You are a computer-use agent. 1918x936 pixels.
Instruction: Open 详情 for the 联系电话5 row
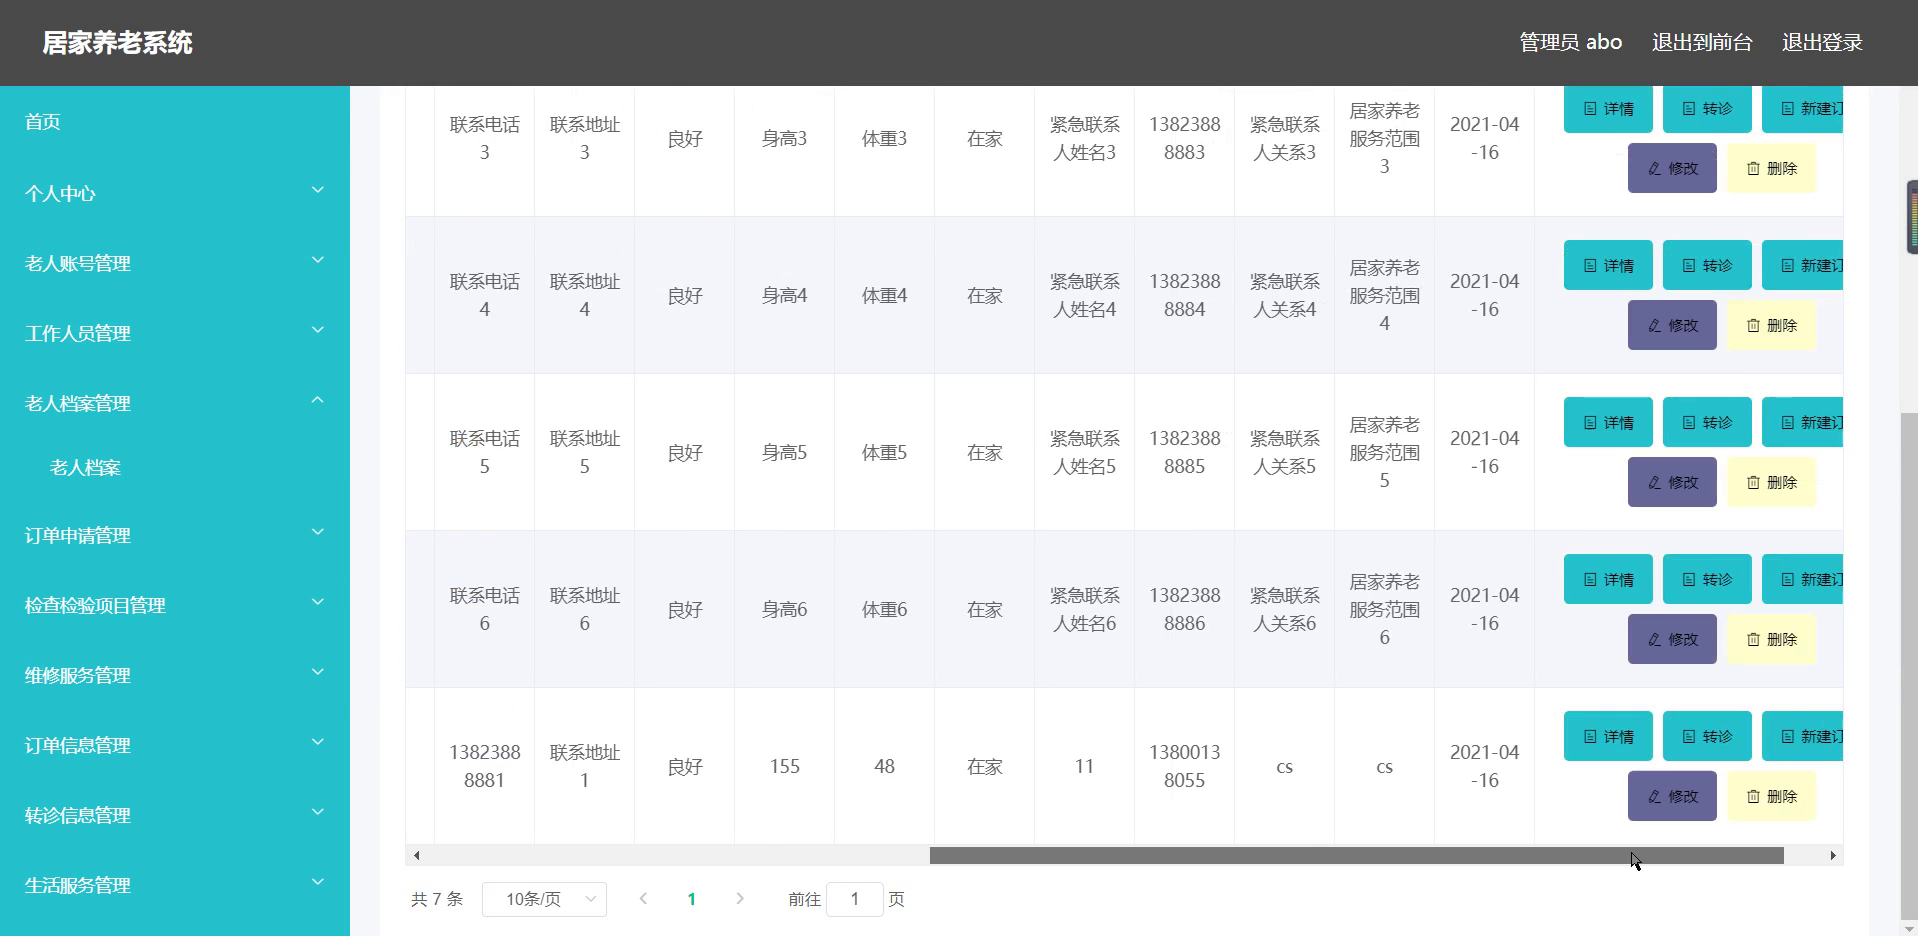pyautogui.click(x=1608, y=422)
